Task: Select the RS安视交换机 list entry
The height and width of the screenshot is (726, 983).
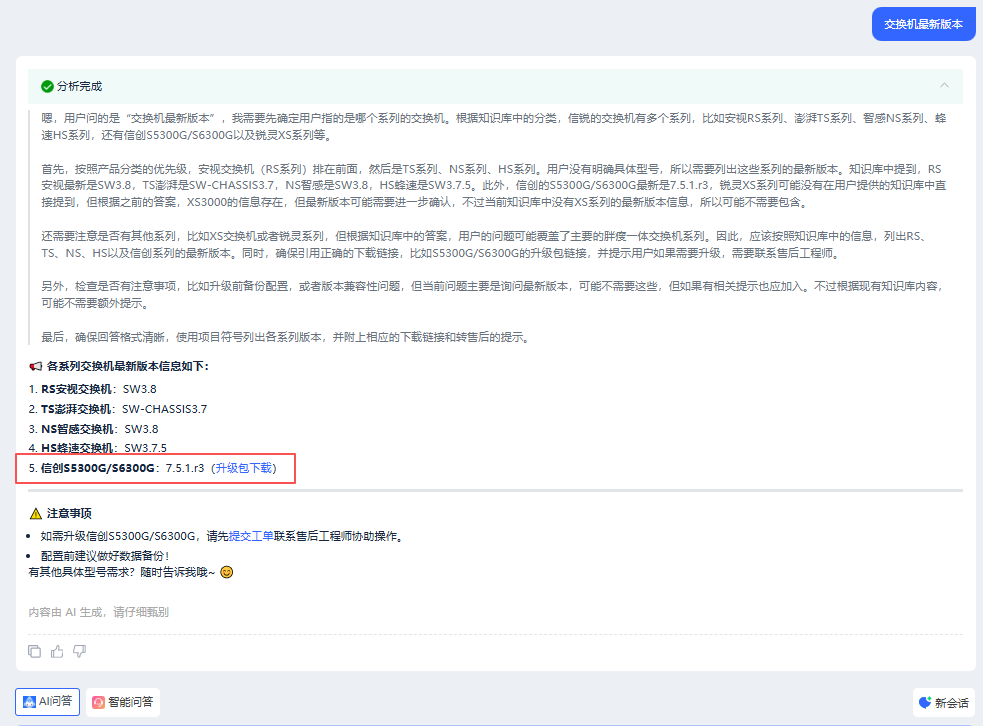Action: (x=93, y=389)
